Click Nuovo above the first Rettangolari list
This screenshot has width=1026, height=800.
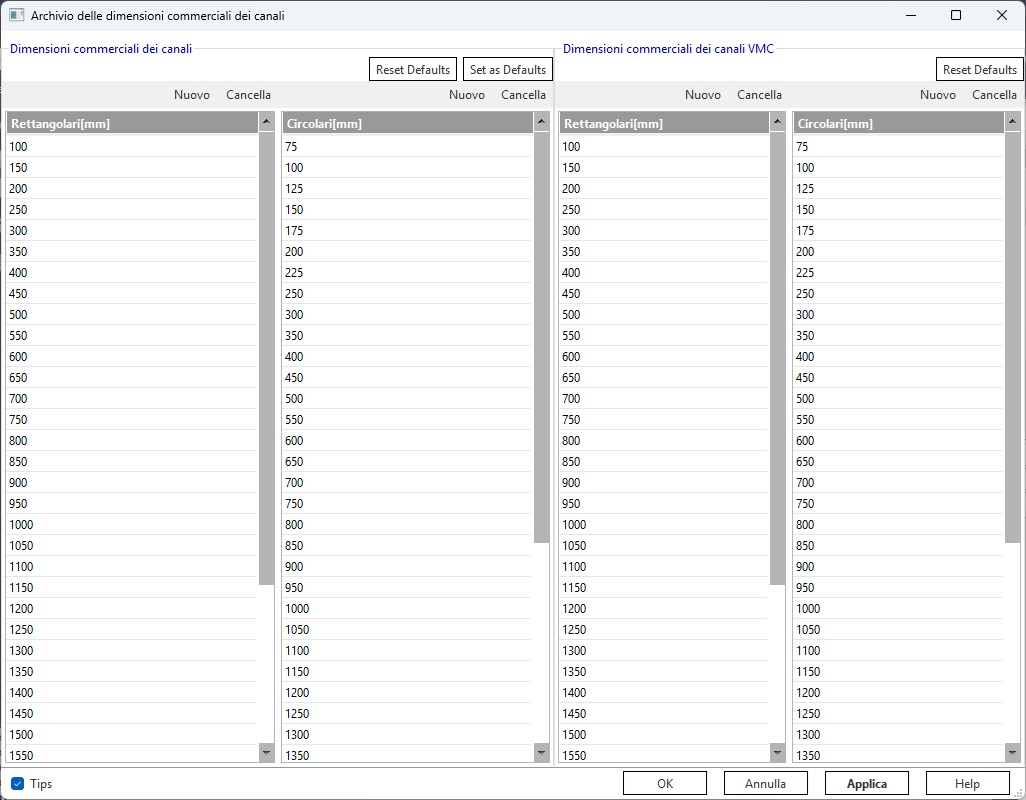point(192,95)
